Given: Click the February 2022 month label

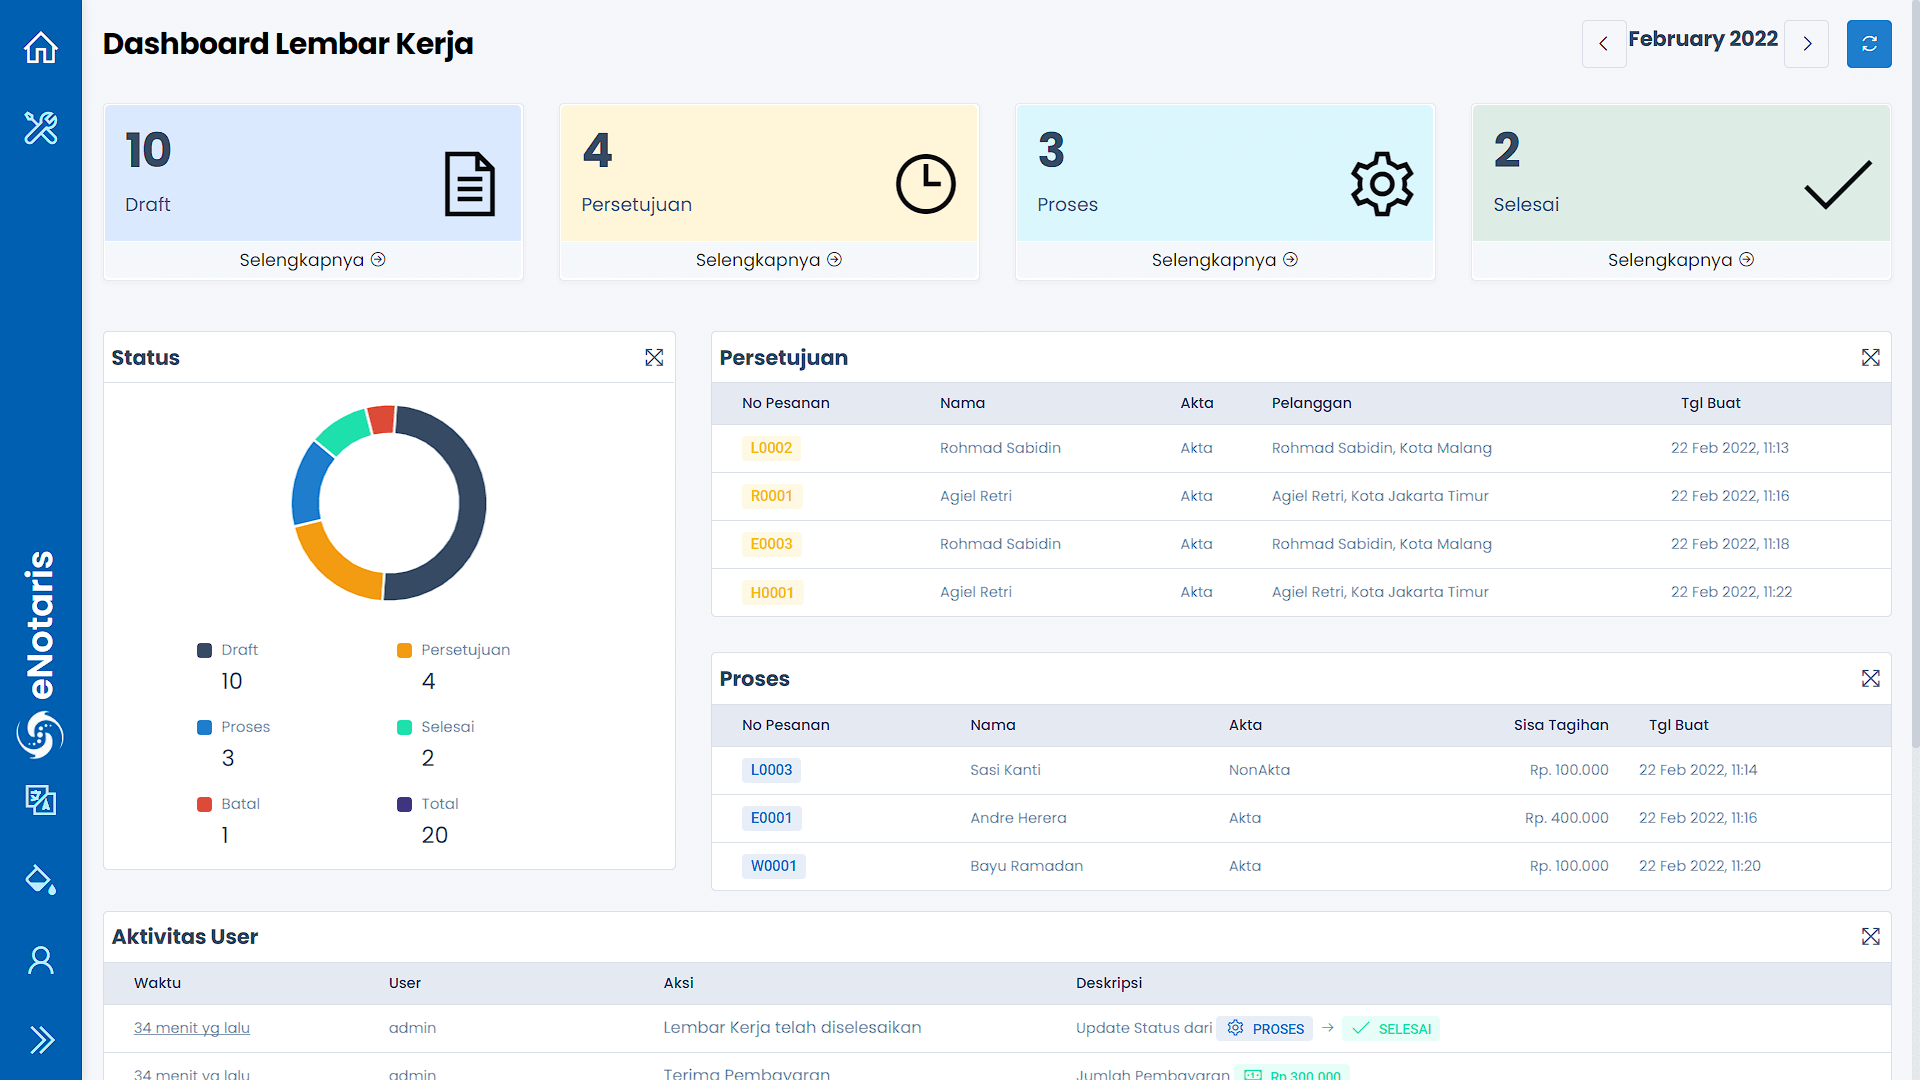Looking at the screenshot, I should pos(1703,39).
